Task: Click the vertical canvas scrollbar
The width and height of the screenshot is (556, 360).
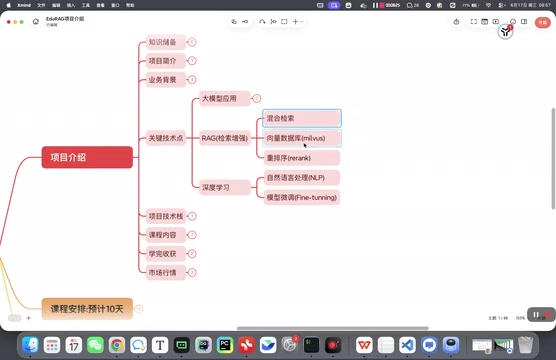Action: point(553,159)
